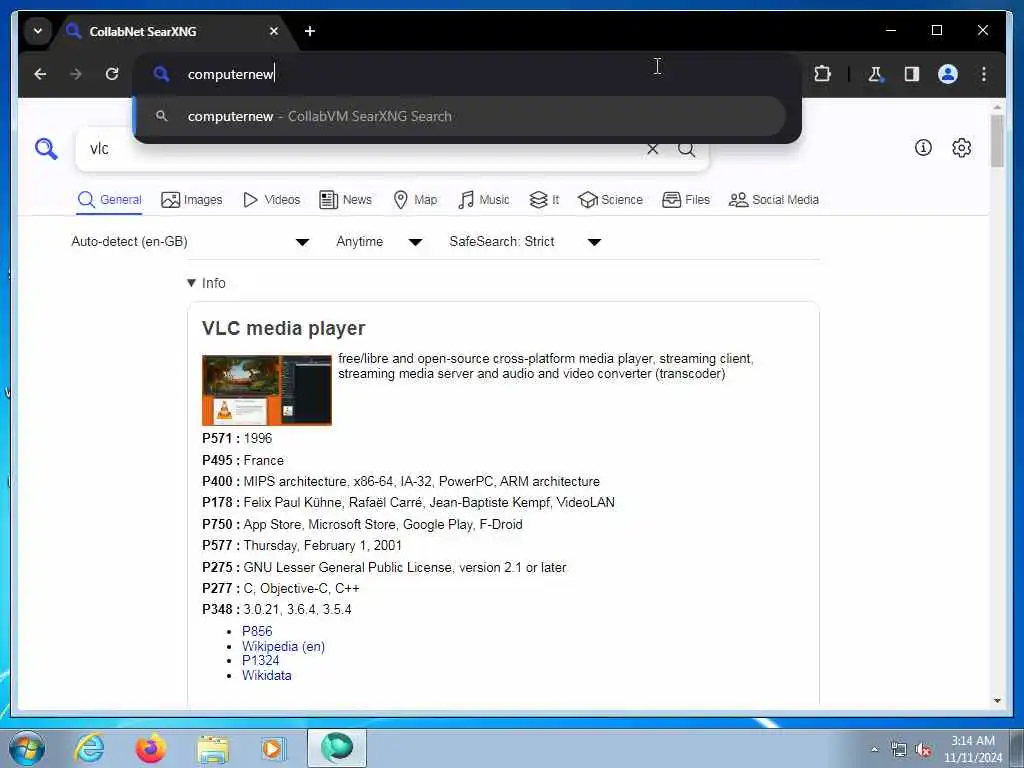Click the scrollbar down arrow
The image size is (1024, 768).
point(997,701)
